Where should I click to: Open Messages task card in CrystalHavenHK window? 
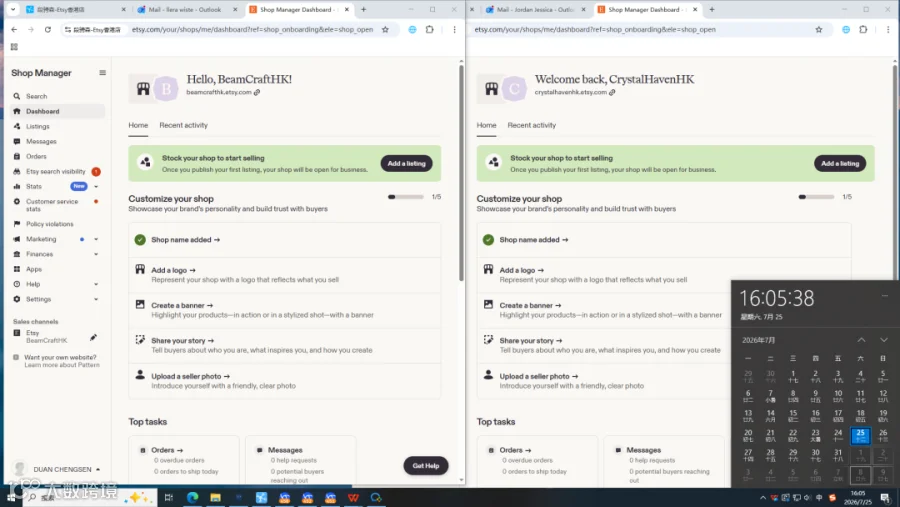coord(666,460)
